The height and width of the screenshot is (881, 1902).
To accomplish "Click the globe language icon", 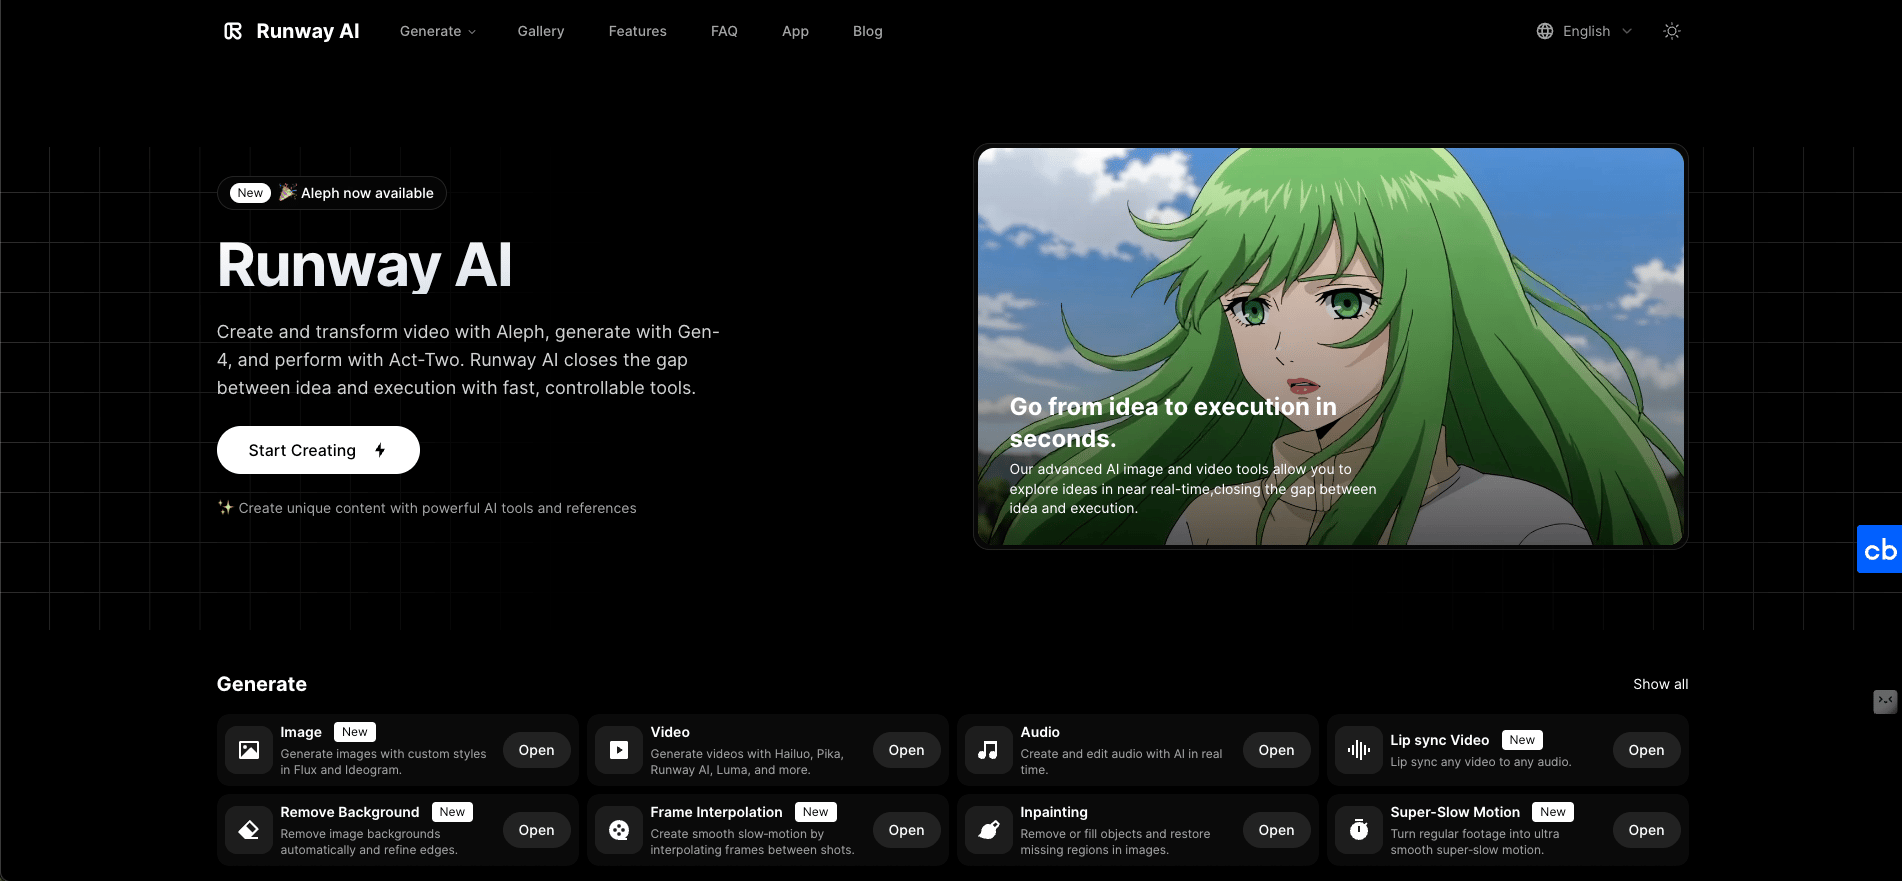I will [x=1545, y=31].
